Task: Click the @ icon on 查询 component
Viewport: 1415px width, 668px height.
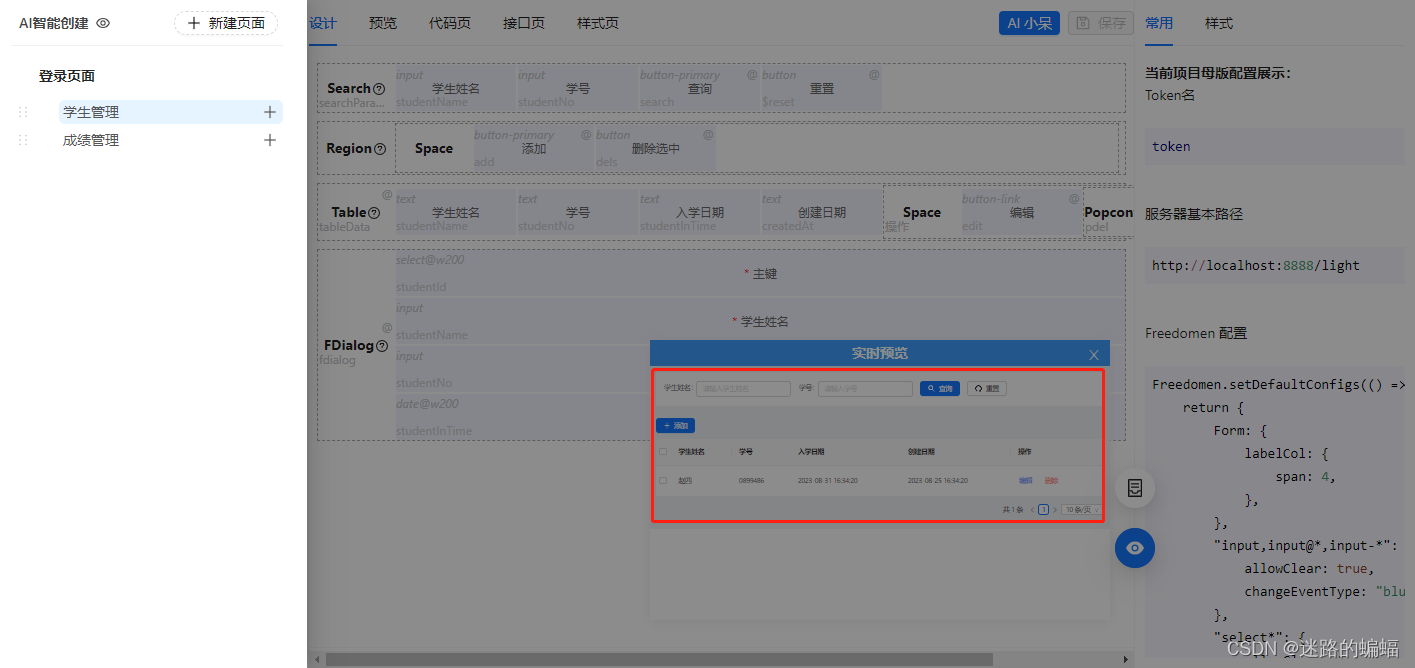Action: pos(752,75)
